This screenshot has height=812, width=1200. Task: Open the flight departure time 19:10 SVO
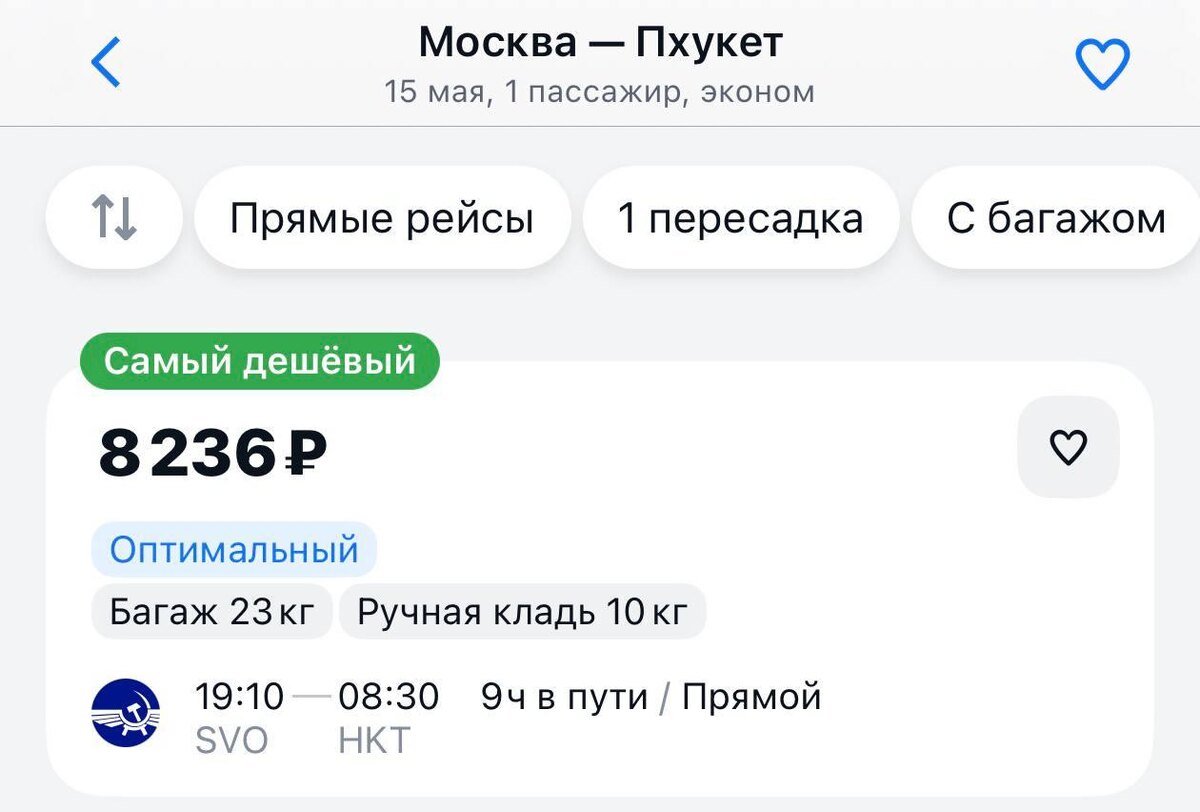240,716
